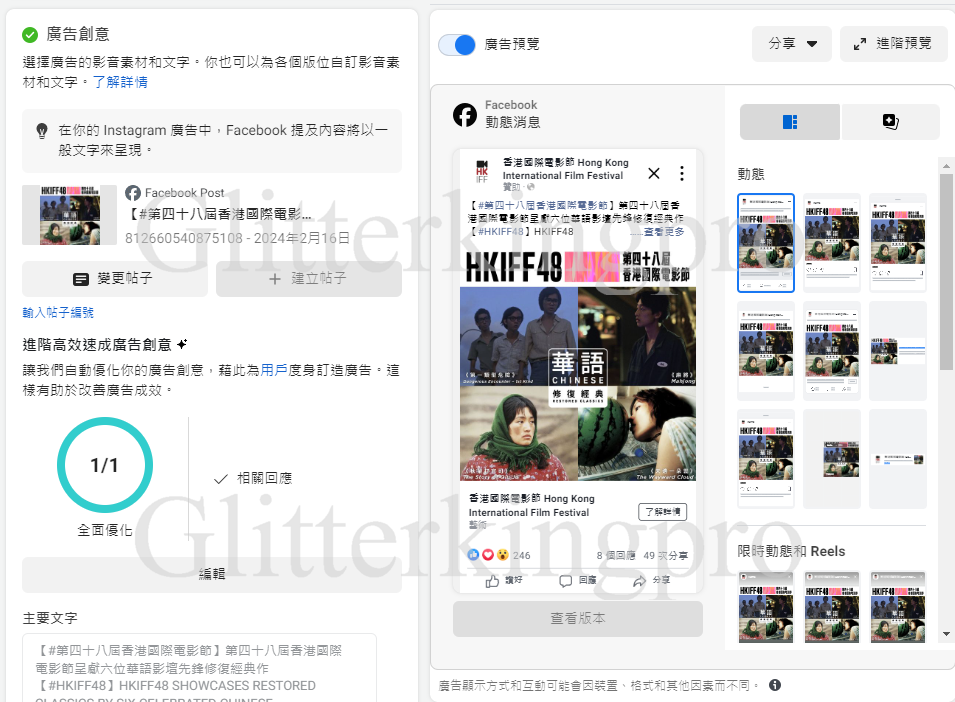
Task: Click the post icon on 變更帖子
Action: (x=80, y=279)
